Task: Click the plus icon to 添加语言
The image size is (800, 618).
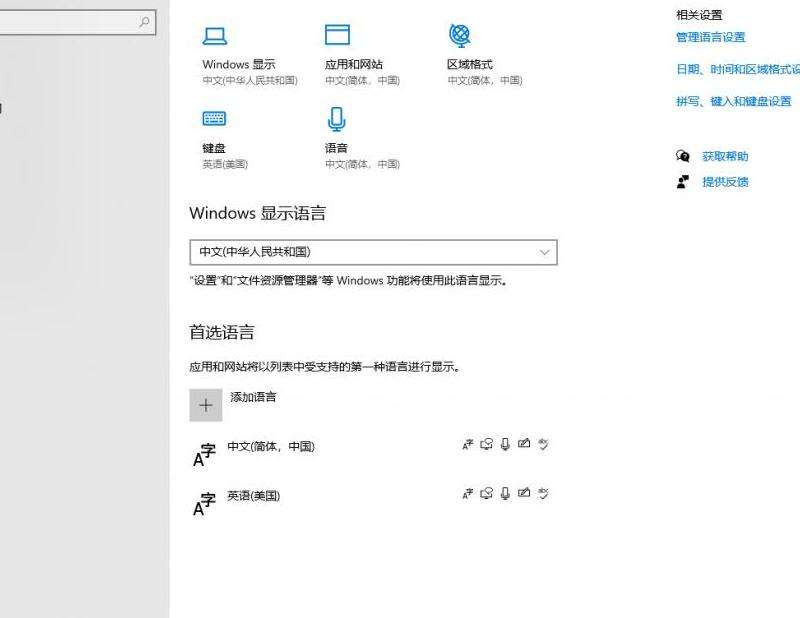Action: [x=206, y=405]
